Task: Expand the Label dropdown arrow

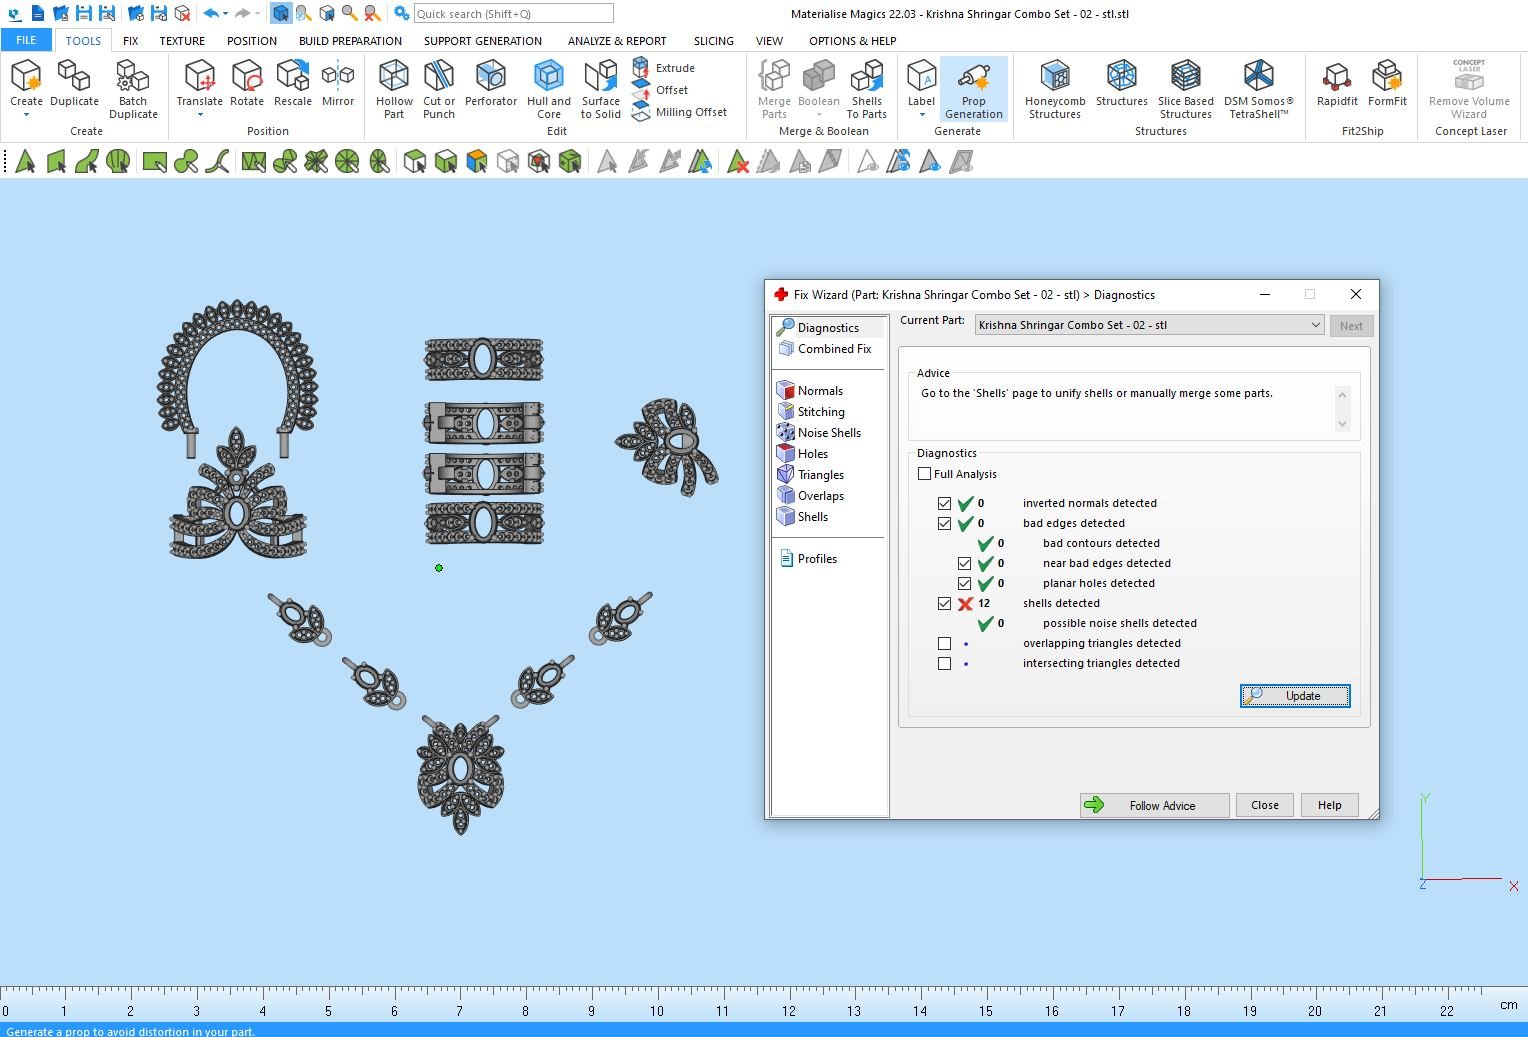Action: click(x=921, y=115)
